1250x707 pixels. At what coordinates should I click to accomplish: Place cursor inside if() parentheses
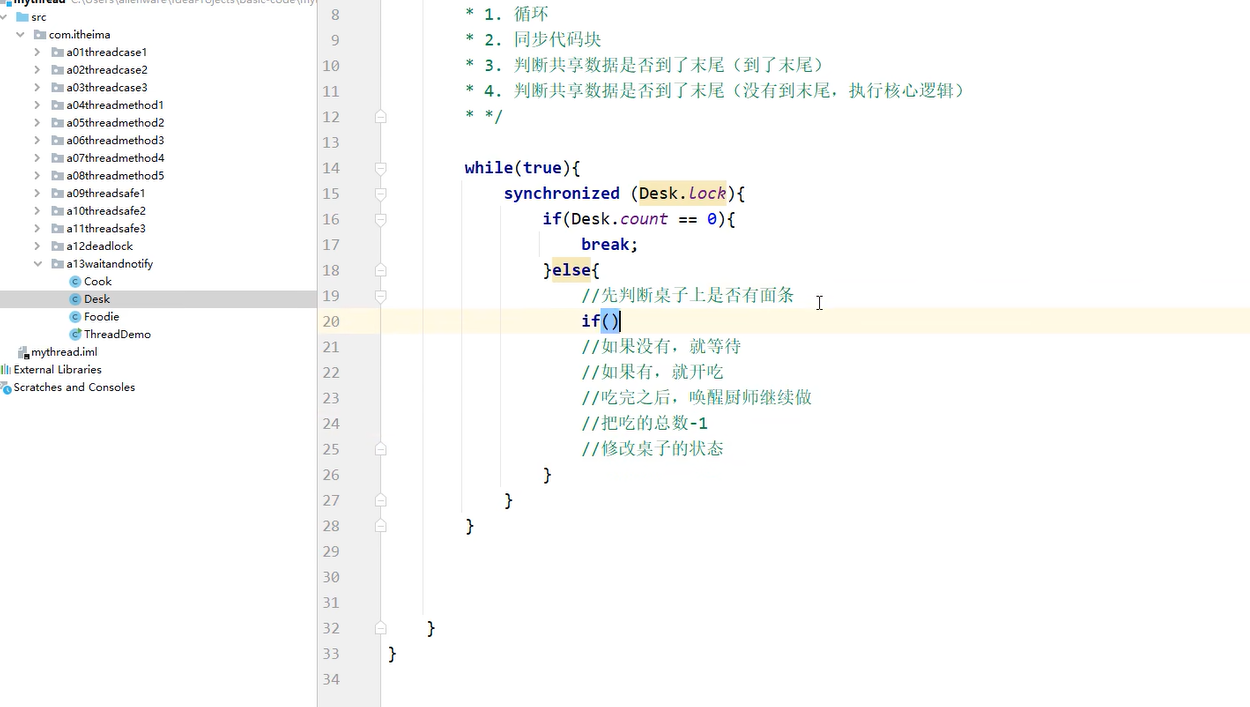pyautogui.click(x=611, y=321)
